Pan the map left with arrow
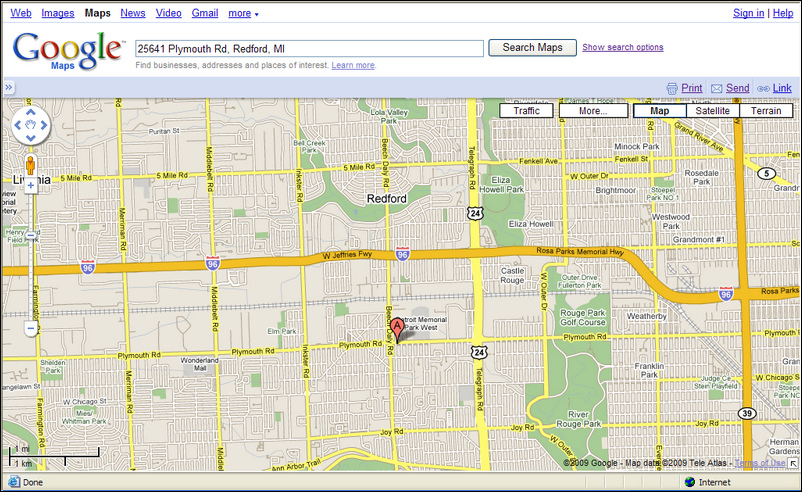The width and height of the screenshot is (802, 492). coord(17,127)
